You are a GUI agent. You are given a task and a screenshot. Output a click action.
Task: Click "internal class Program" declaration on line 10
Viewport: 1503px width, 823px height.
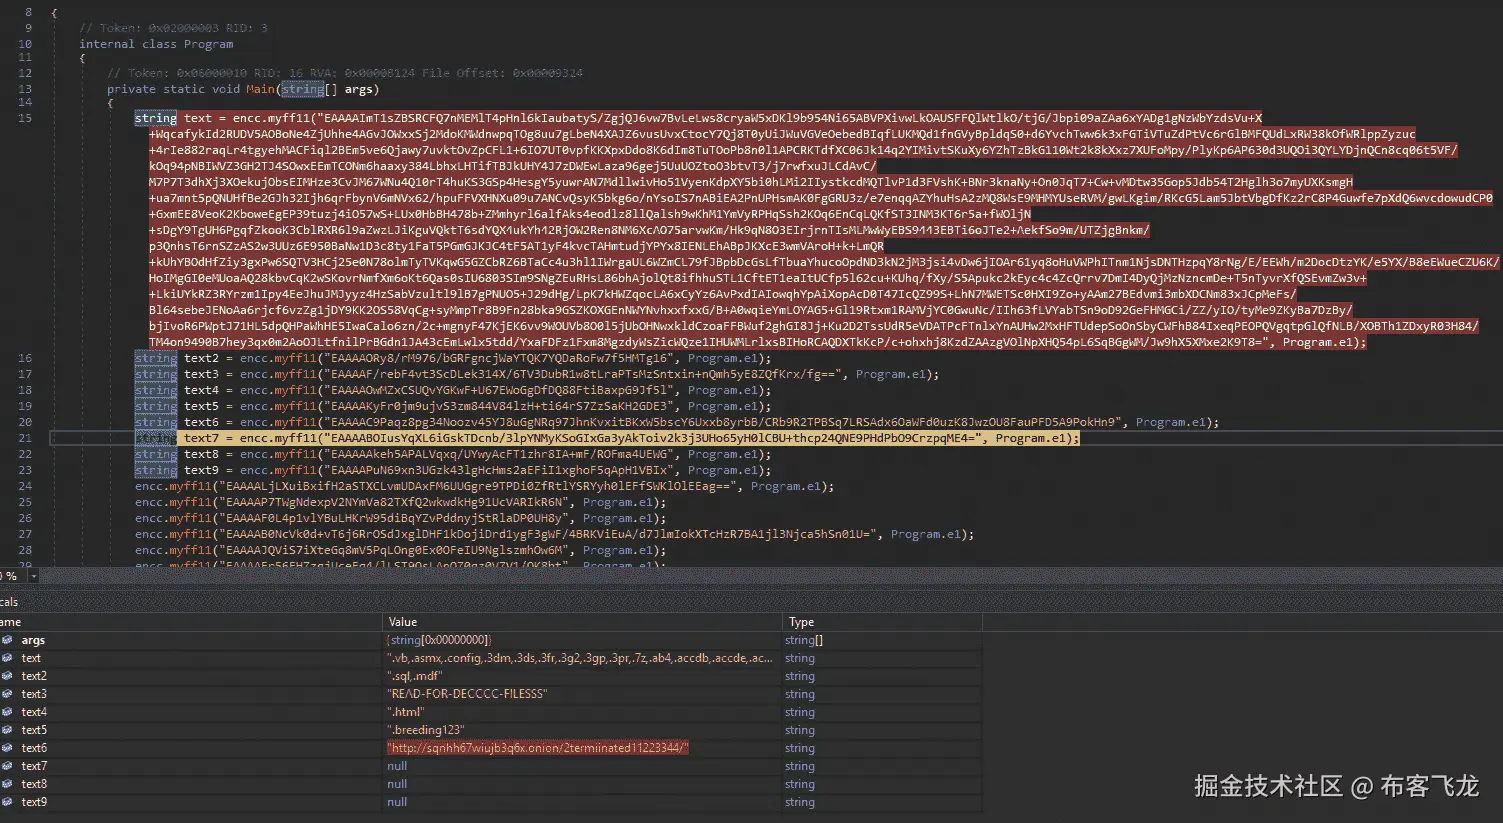pyautogui.click(x=156, y=44)
